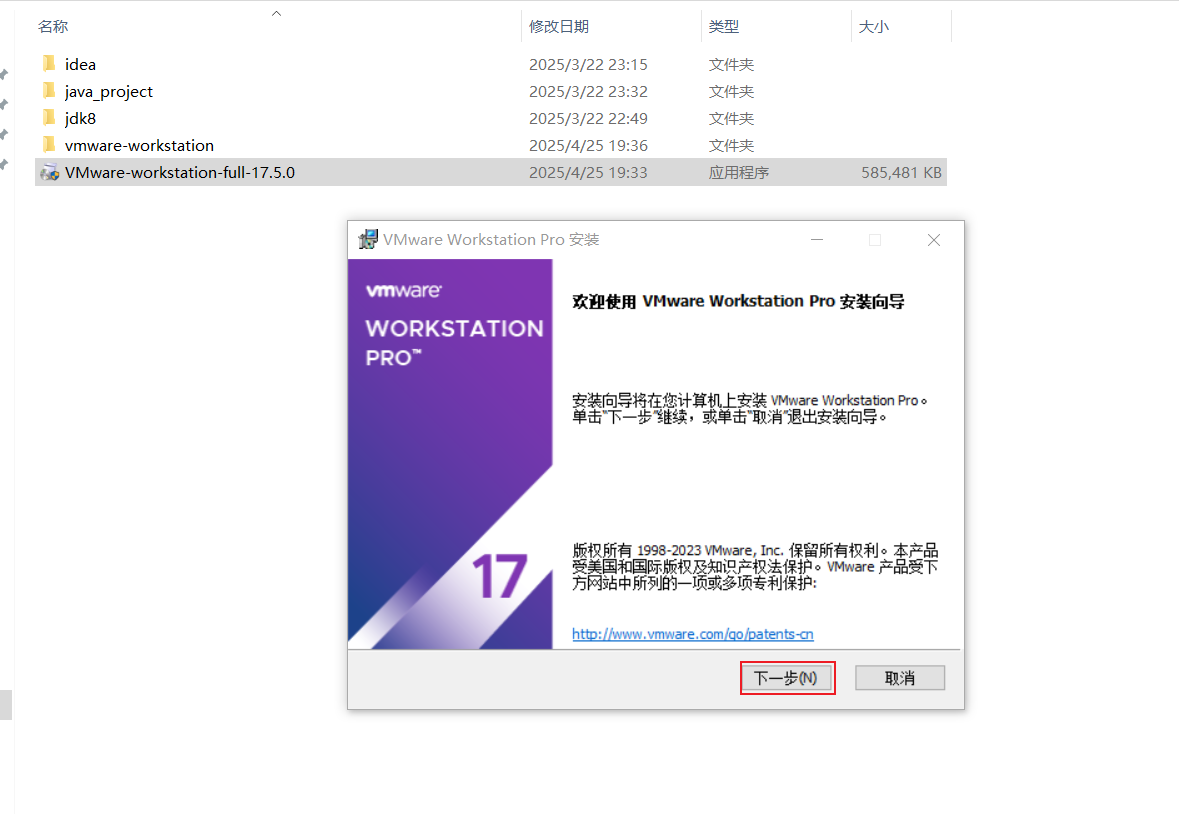Viewport: 1179px width, 814px height.
Task: Sort files by 大小 column header
Action: point(874,26)
